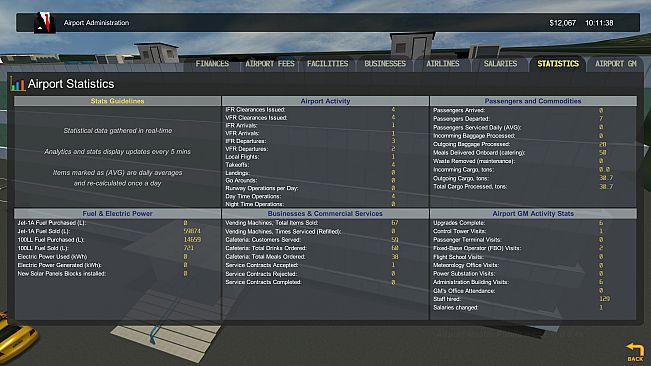
Task: Click the Stats Guidelines section header
Action: coord(117,101)
